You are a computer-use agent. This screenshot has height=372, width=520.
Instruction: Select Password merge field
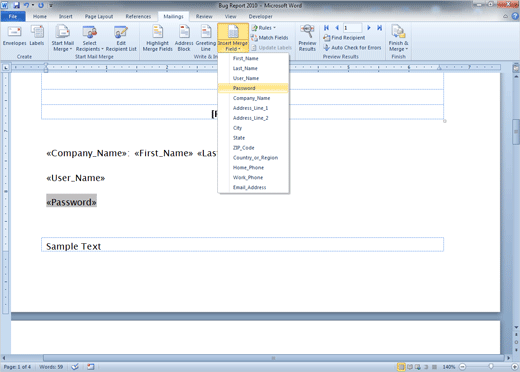[253, 88]
